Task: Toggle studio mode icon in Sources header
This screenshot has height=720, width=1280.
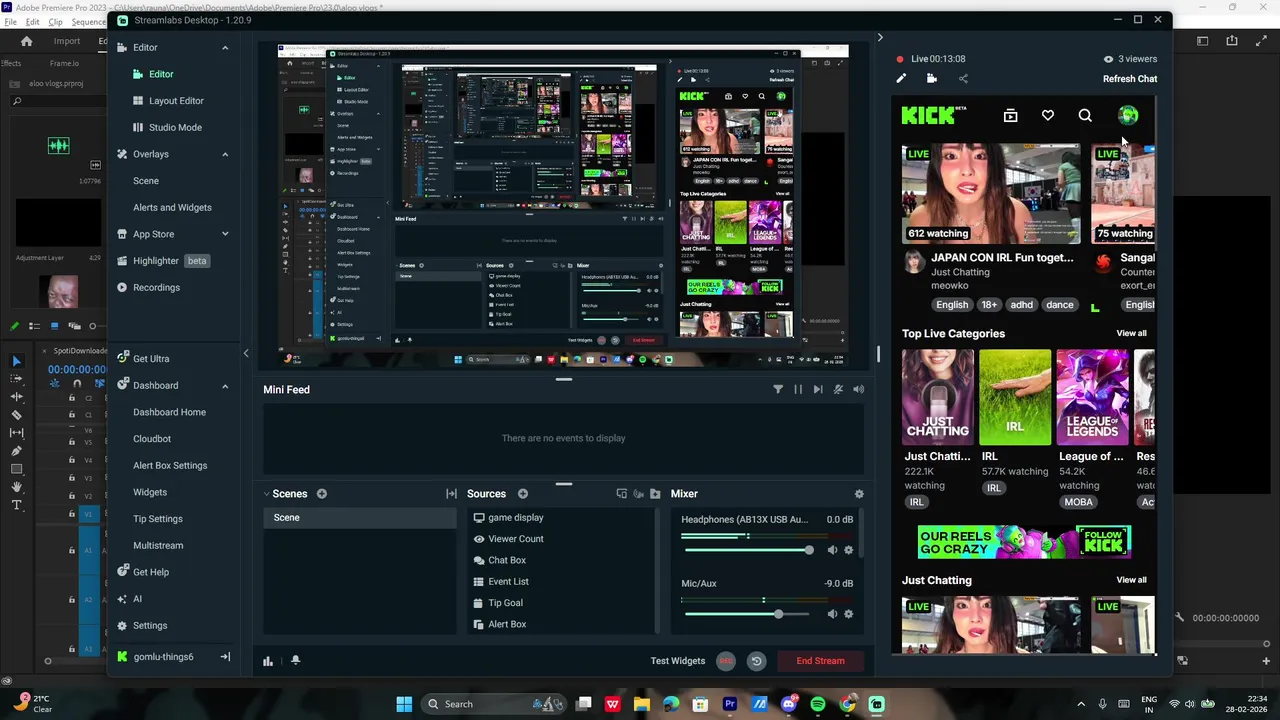Action: click(621, 494)
